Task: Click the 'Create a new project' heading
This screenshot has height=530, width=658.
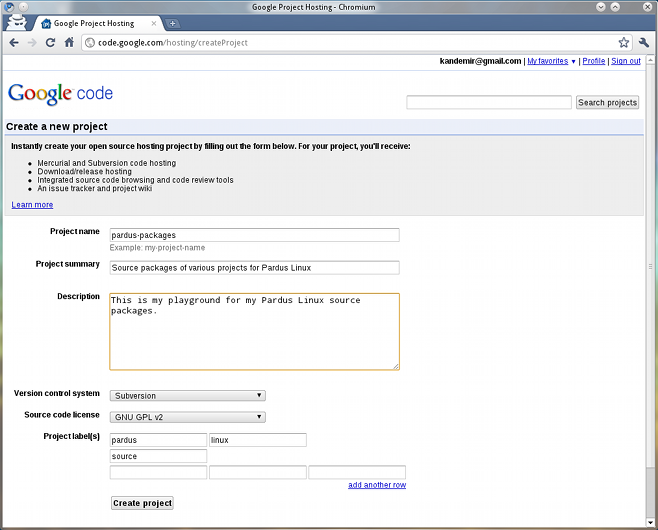Action: click(x=57, y=127)
